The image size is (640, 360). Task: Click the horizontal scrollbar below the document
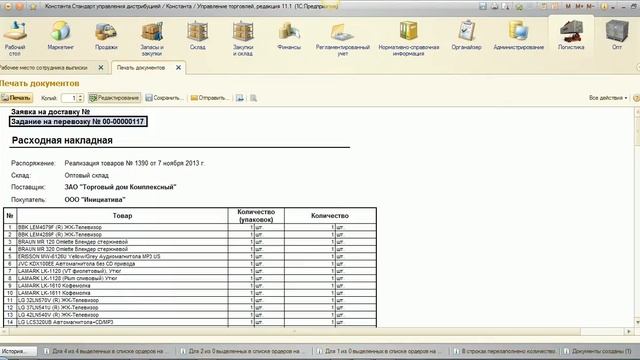pyautogui.click(x=294, y=331)
